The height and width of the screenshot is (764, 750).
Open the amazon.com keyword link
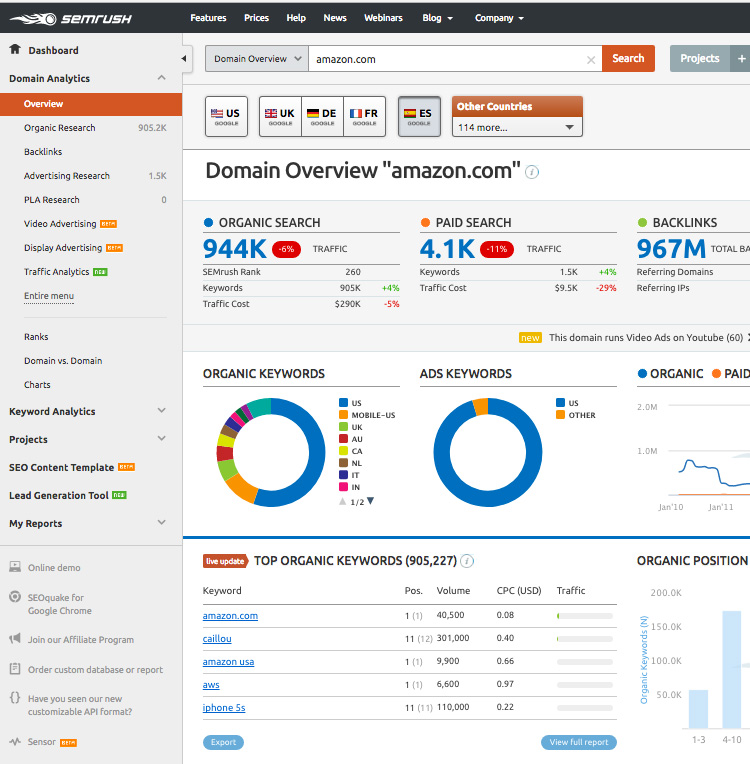click(x=230, y=615)
